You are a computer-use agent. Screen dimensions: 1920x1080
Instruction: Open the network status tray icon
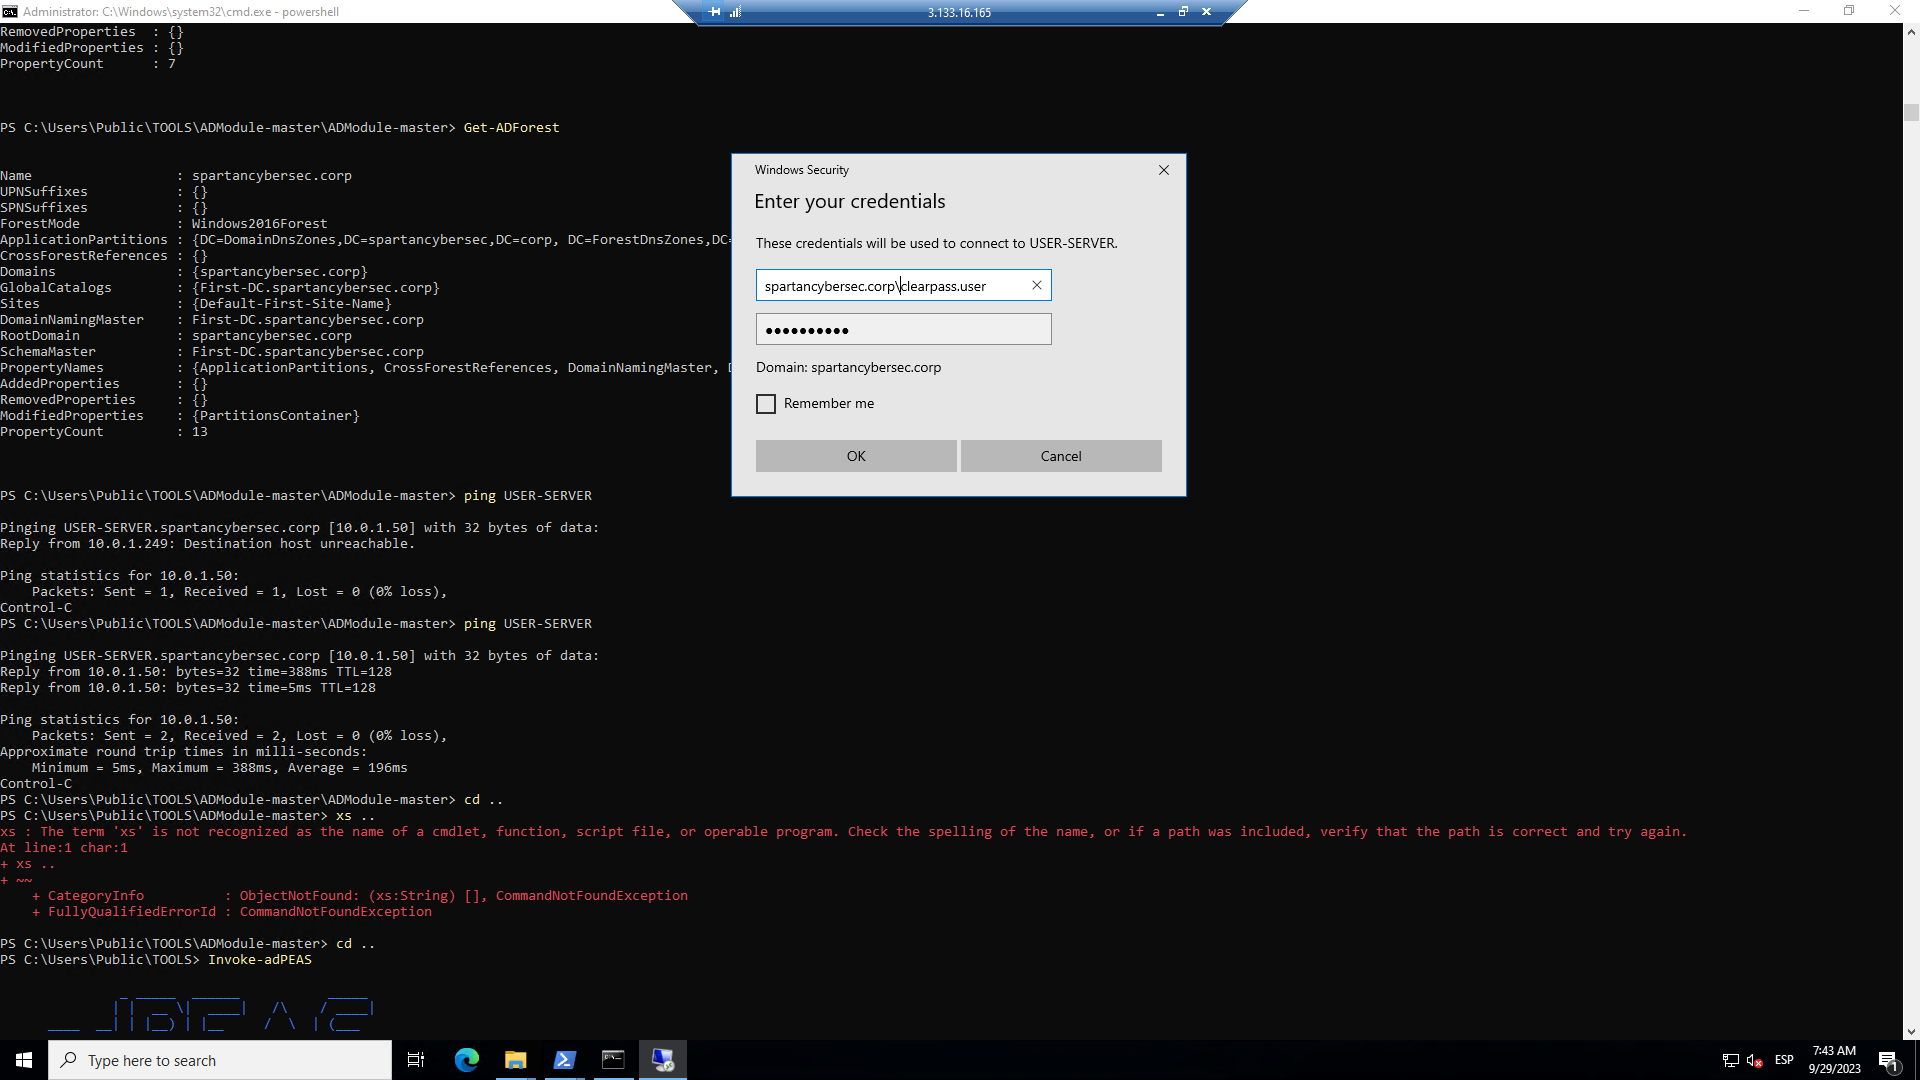coord(1730,1060)
